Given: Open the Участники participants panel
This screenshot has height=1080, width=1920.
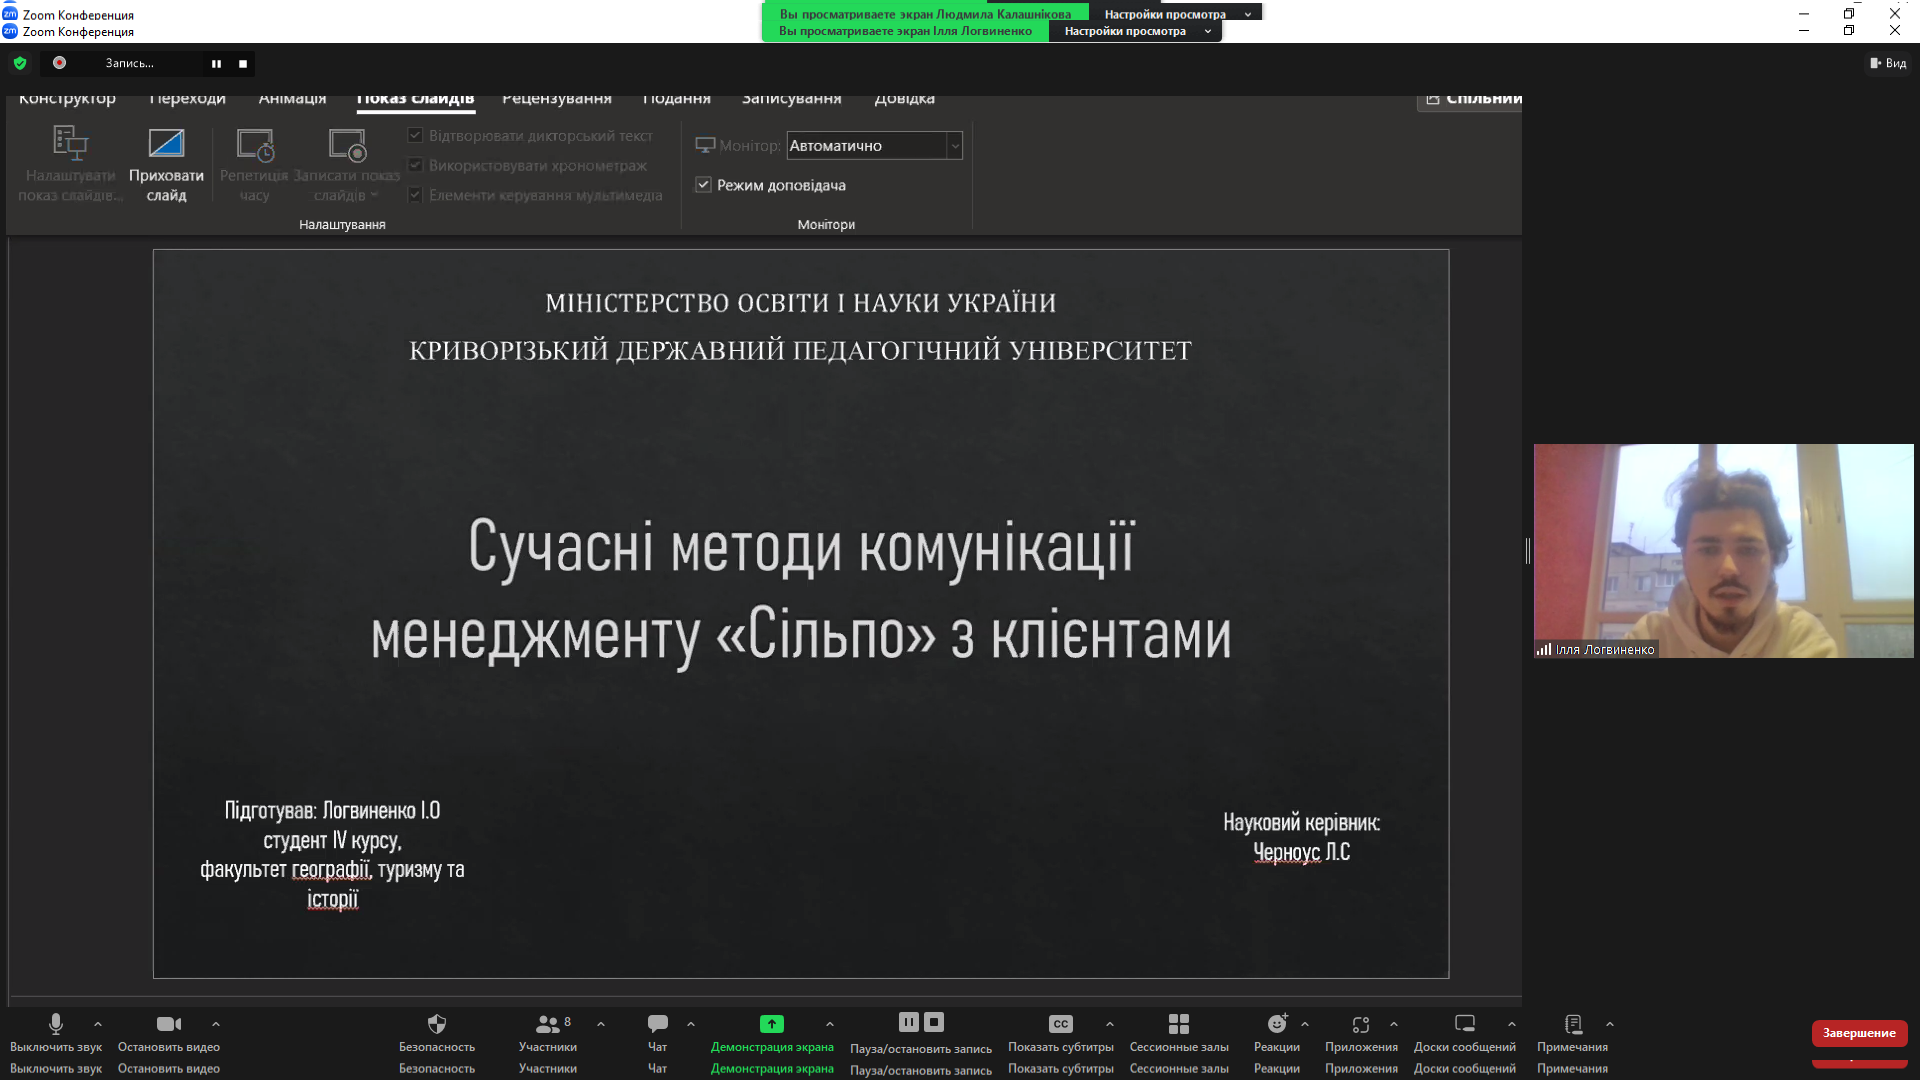Looking at the screenshot, I should click(x=547, y=1024).
